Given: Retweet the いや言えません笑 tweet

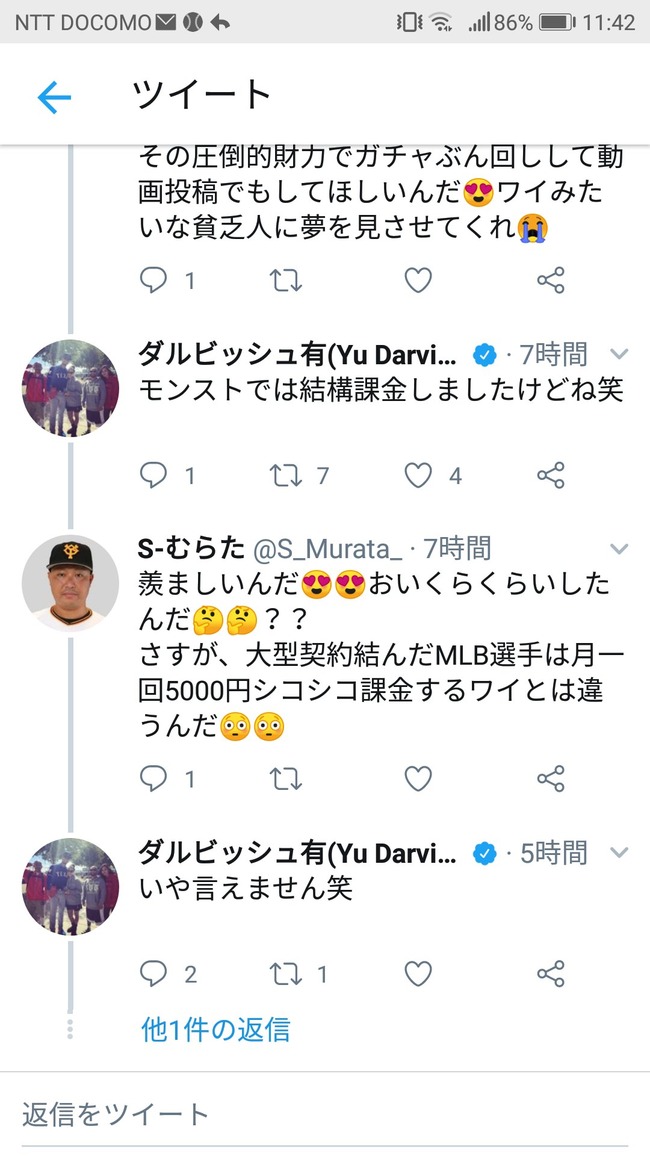Looking at the screenshot, I should 285,974.
